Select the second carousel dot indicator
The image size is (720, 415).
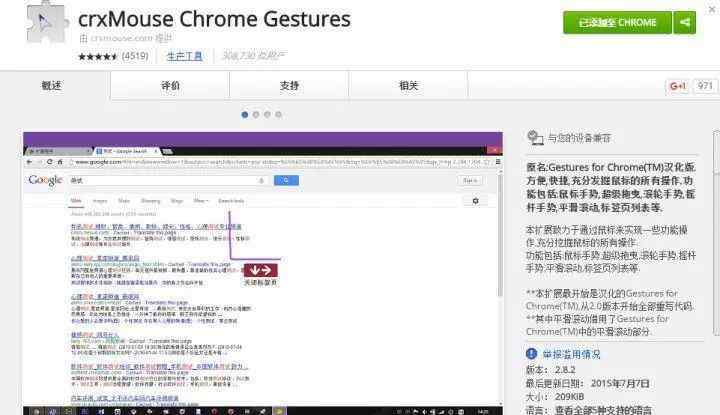[257, 114]
